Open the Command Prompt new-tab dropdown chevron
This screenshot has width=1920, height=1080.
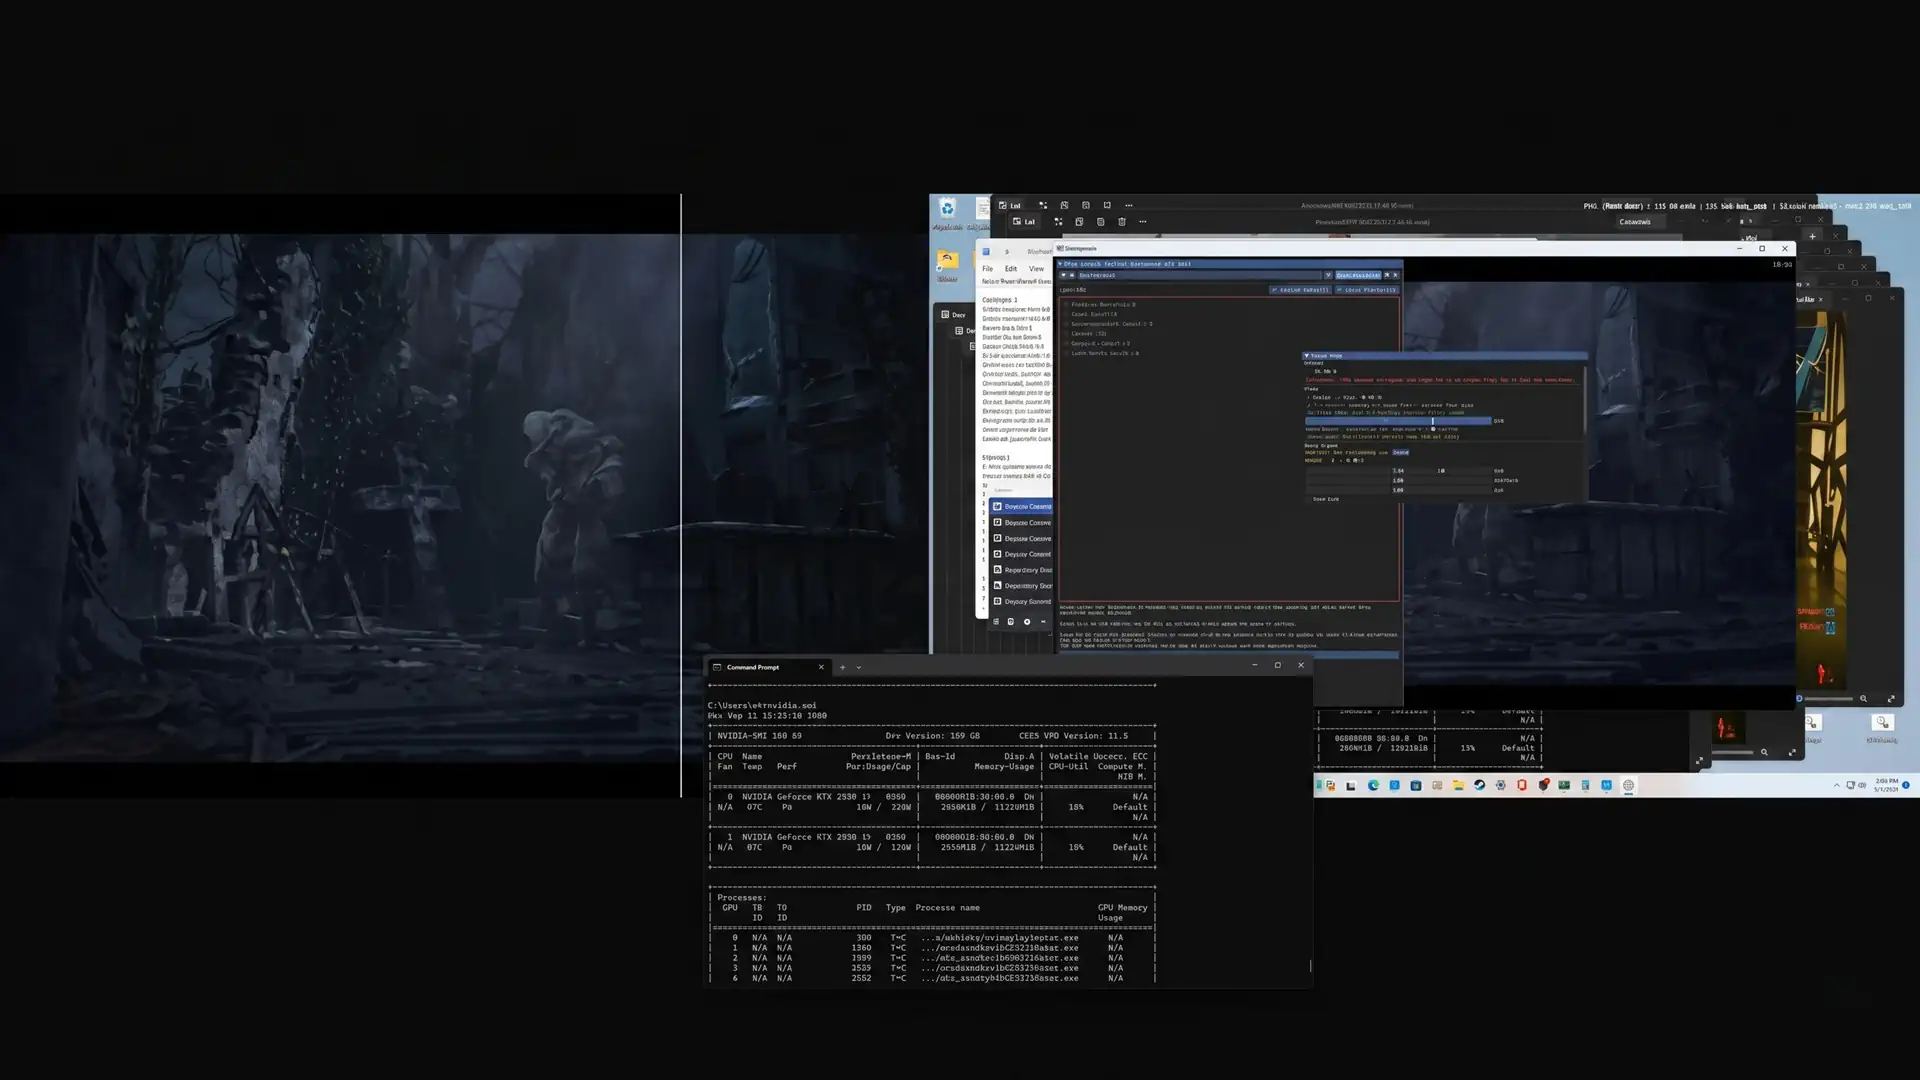tap(858, 667)
